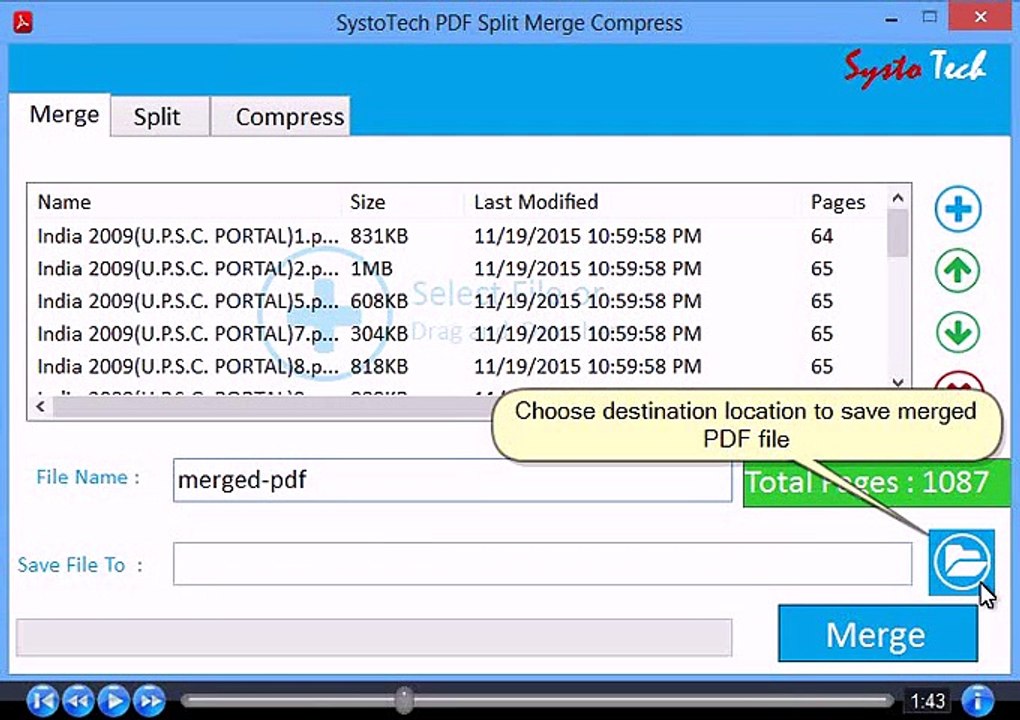Image resolution: width=1020 pixels, height=720 pixels.
Task: Click the 608KB size cell
Action: coord(379,300)
